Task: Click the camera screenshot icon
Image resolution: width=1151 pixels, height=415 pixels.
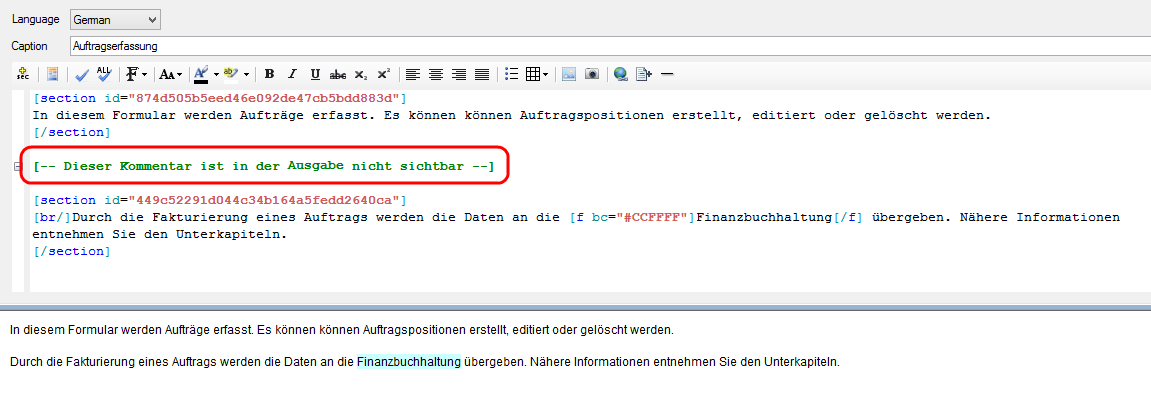Action: (x=592, y=74)
